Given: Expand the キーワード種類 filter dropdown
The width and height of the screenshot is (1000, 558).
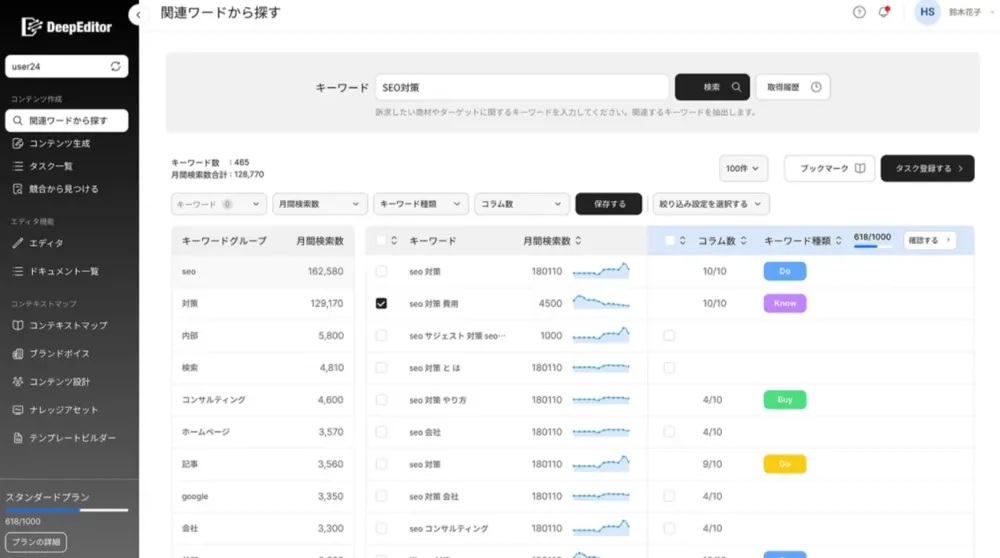Looking at the screenshot, I should pyautogui.click(x=421, y=204).
